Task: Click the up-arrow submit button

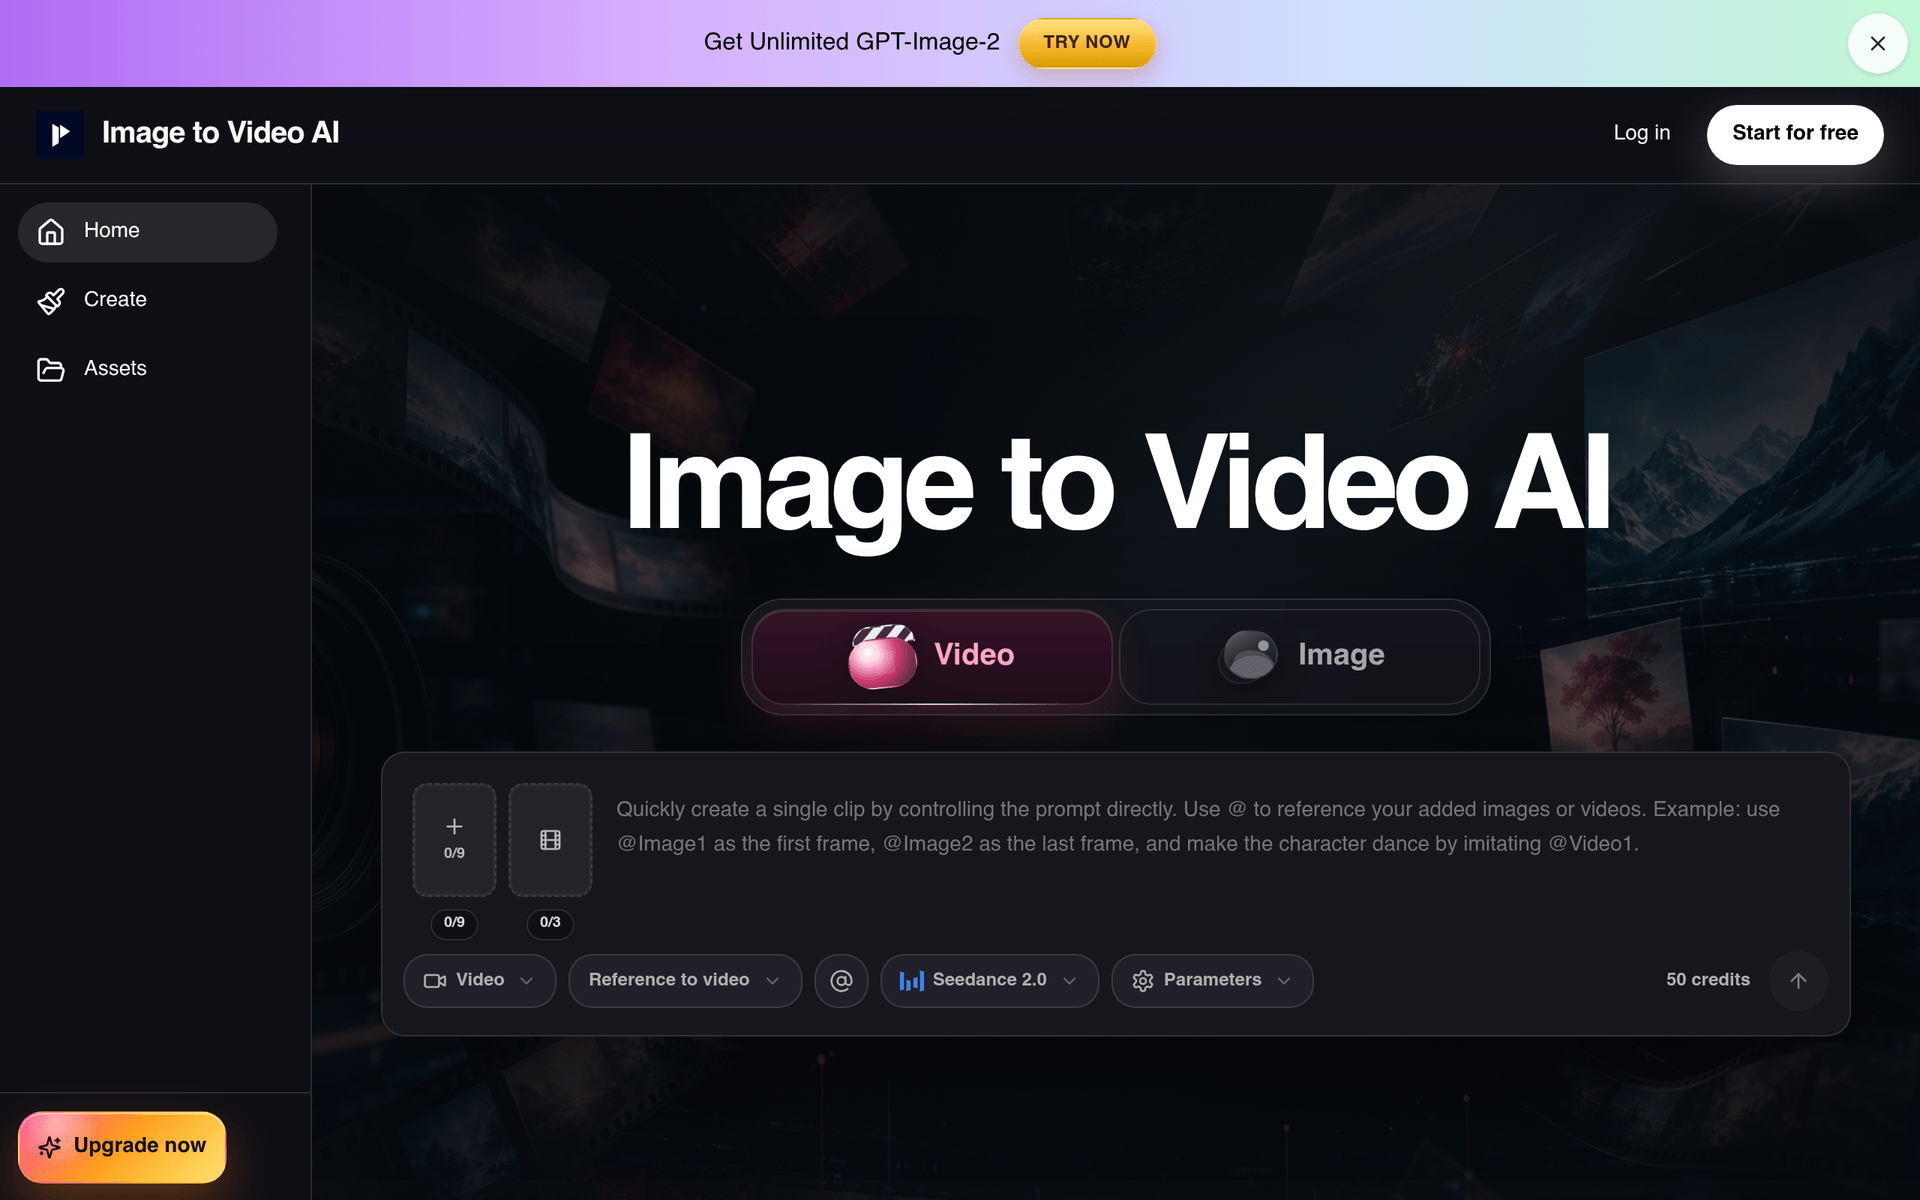Action: [1797, 980]
